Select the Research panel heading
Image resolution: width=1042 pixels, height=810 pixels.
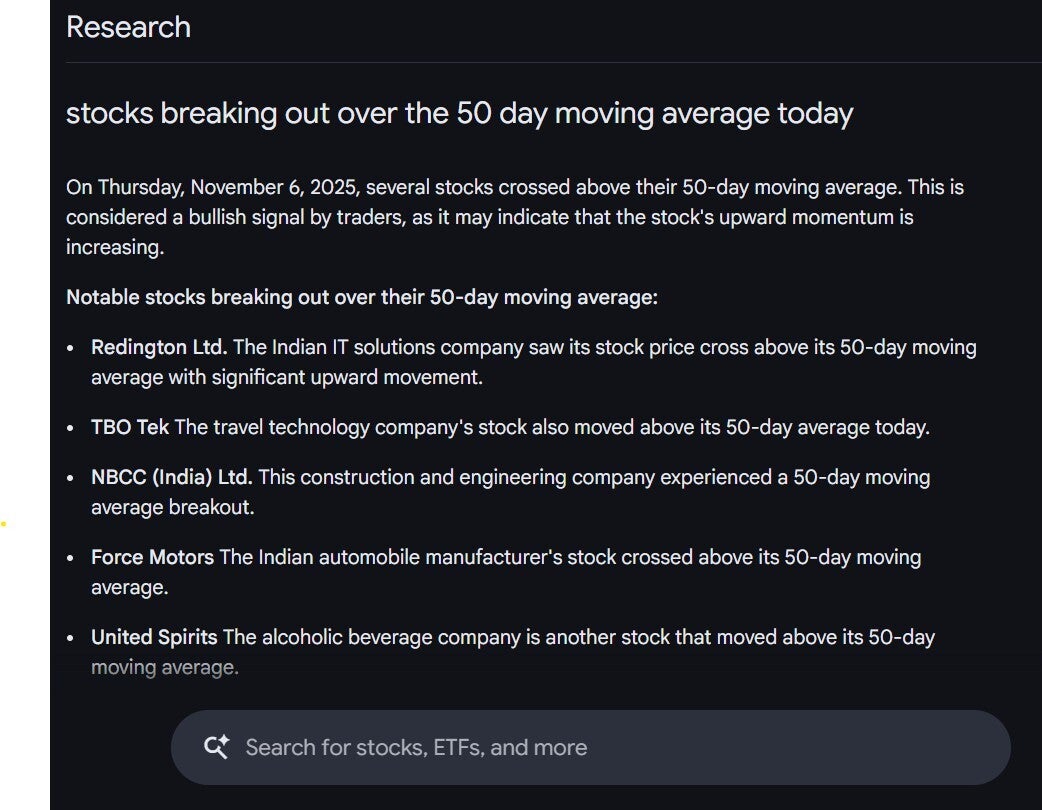pos(128,27)
